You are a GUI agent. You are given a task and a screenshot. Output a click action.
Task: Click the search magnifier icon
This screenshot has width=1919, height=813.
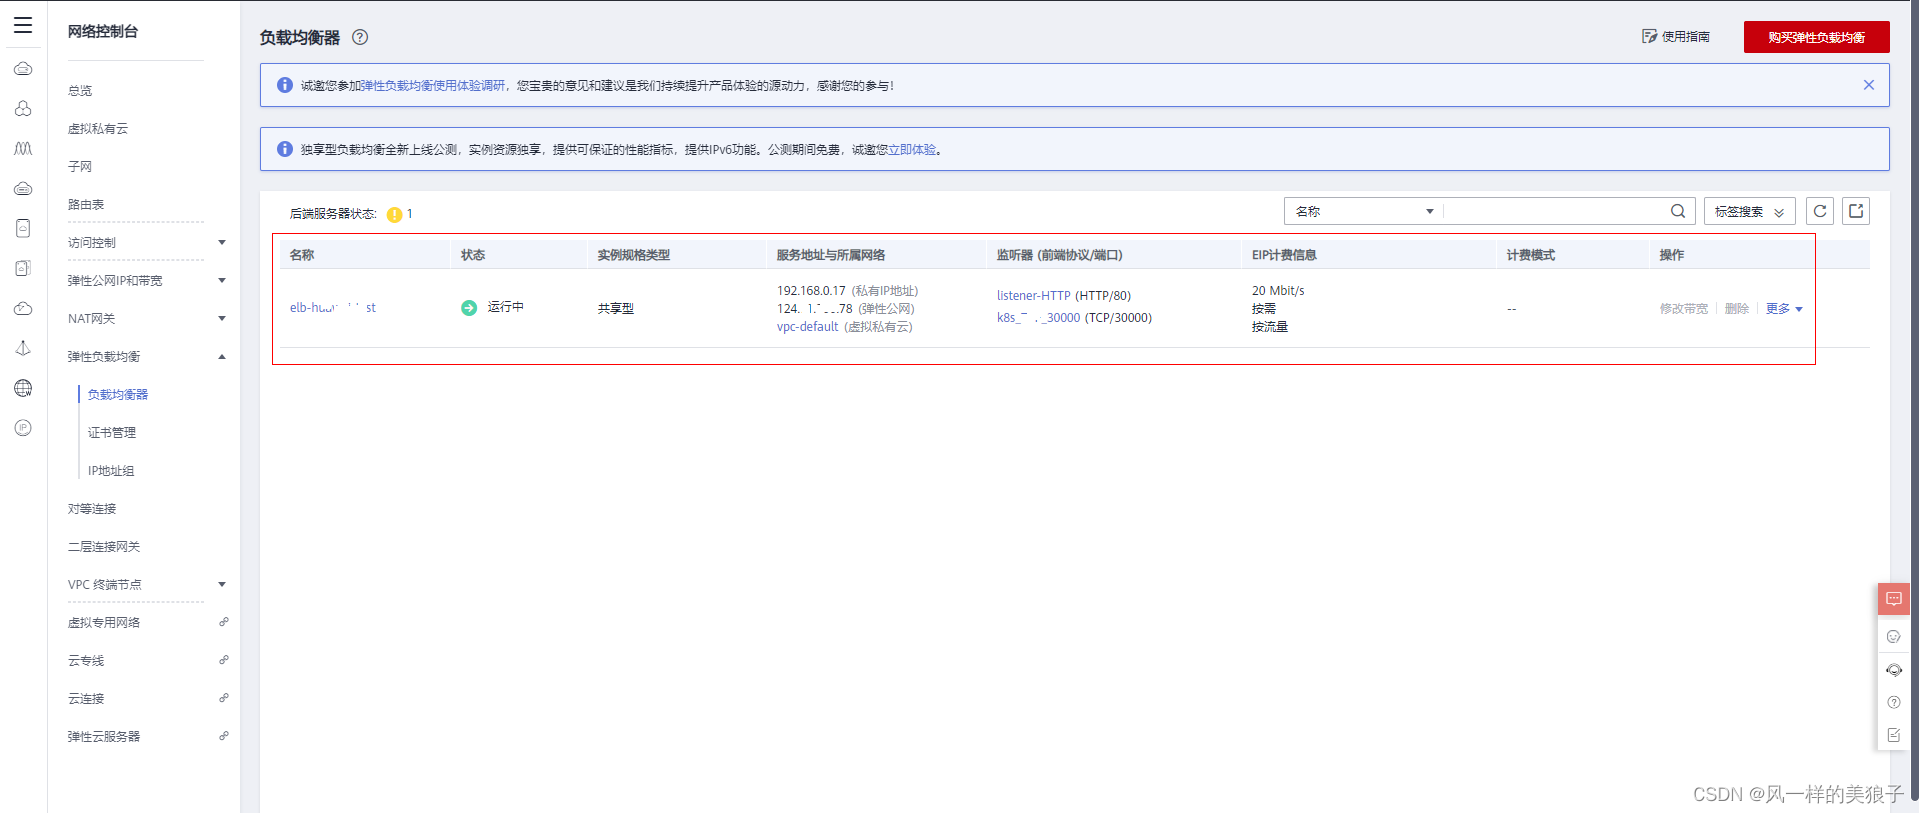[x=1678, y=211]
